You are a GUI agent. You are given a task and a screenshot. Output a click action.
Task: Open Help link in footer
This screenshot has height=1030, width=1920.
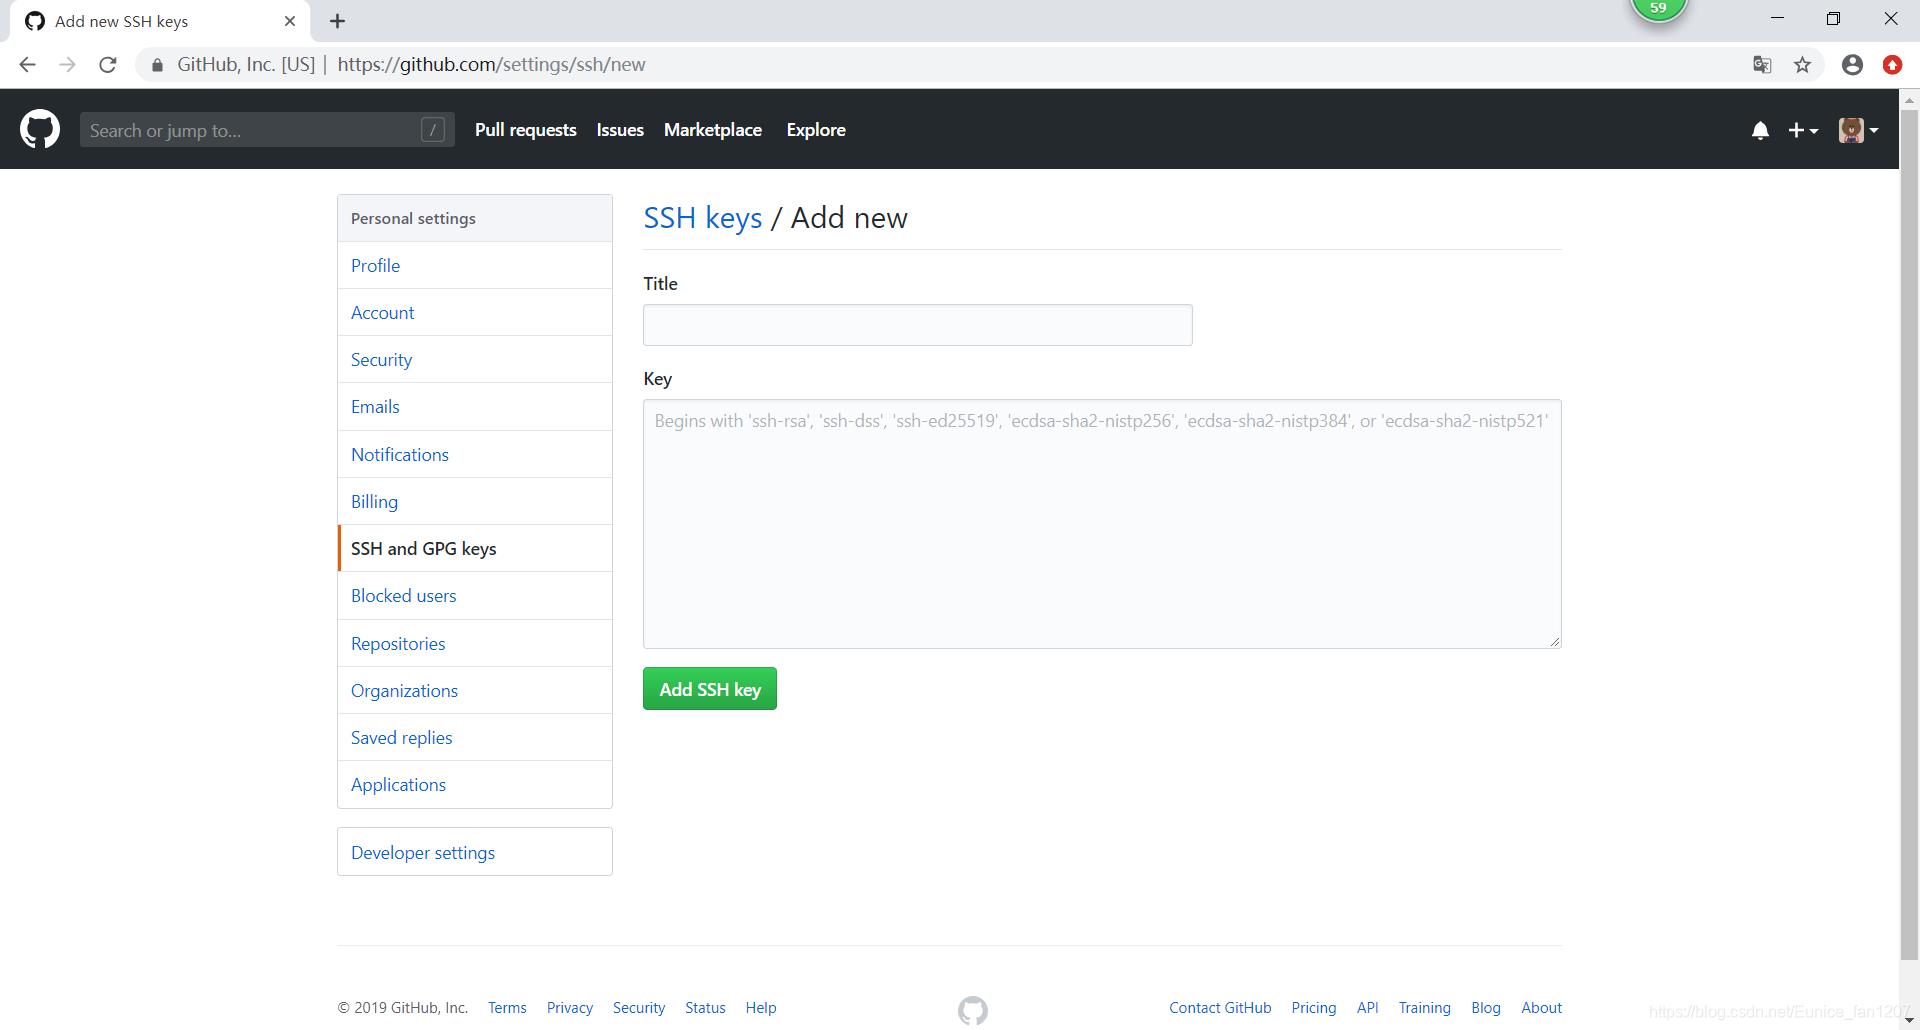pyautogui.click(x=761, y=1008)
